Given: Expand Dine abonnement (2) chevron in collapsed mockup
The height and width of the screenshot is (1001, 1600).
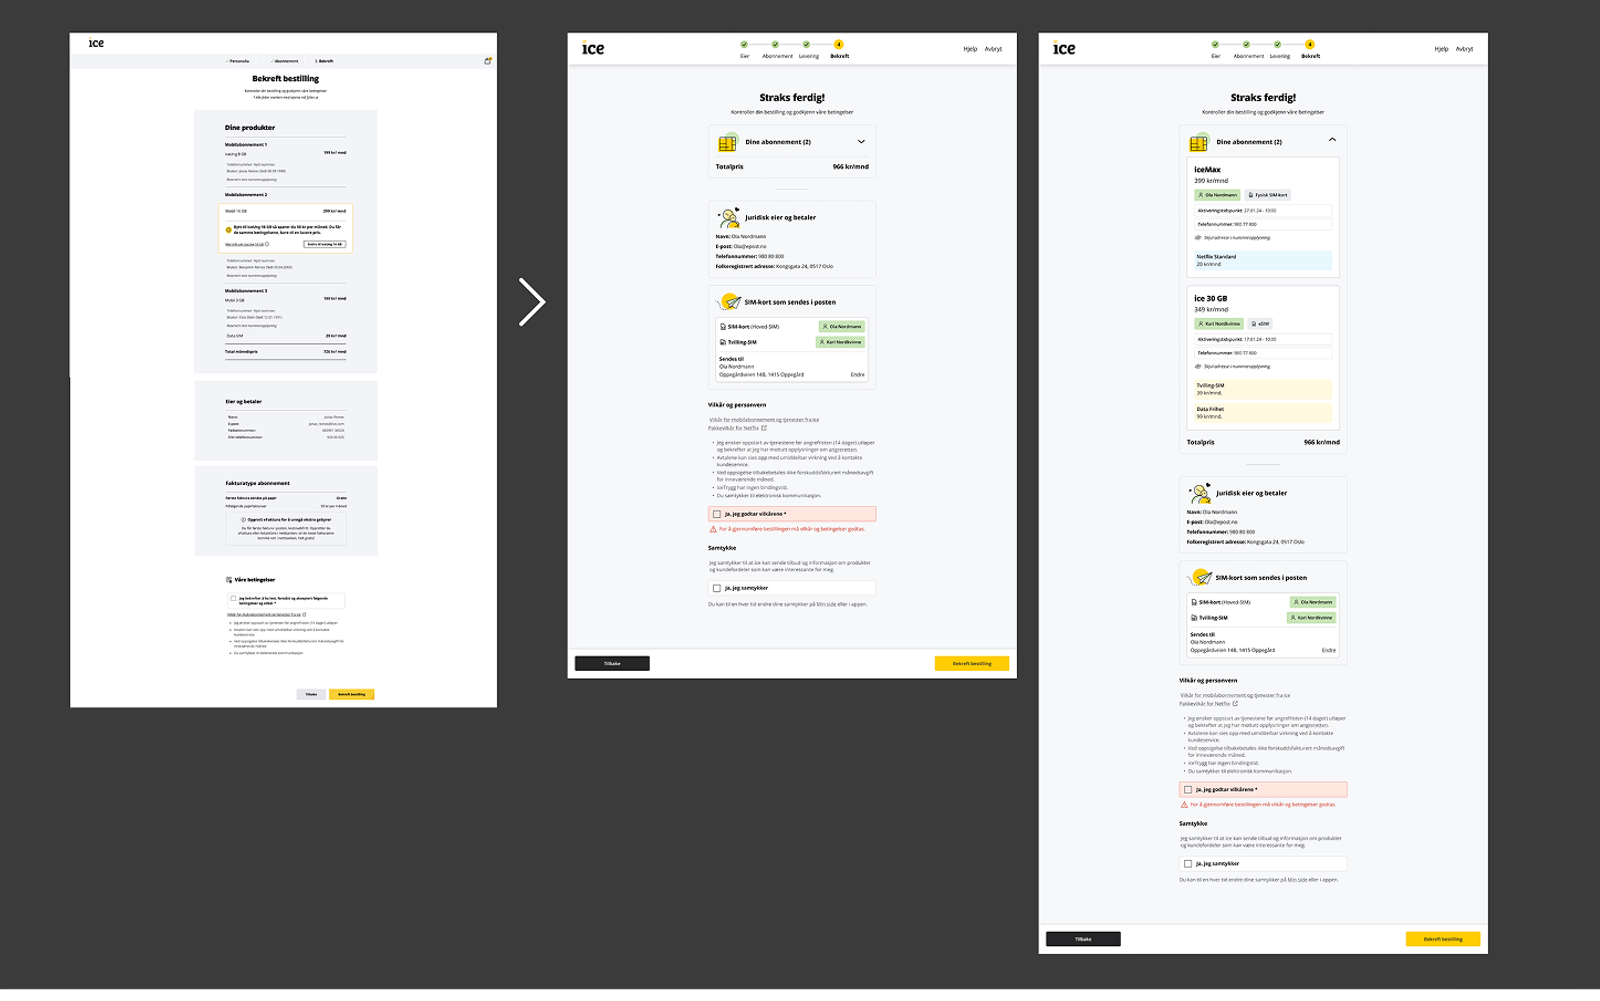Looking at the screenshot, I should tap(861, 142).
